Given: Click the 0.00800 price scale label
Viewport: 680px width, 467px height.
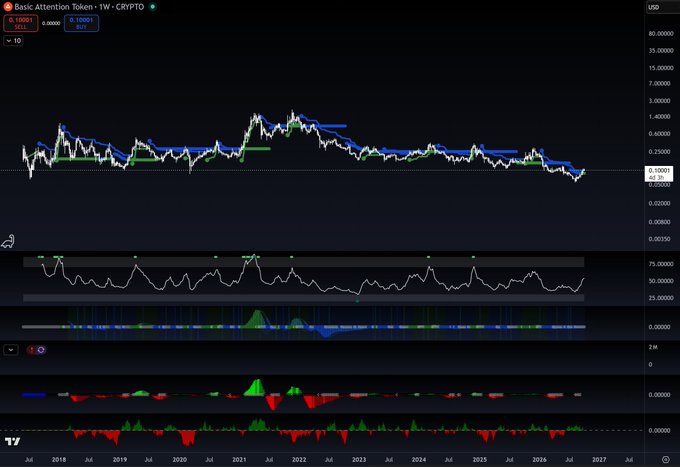Looking at the screenshot, I should tap(659, 222).
